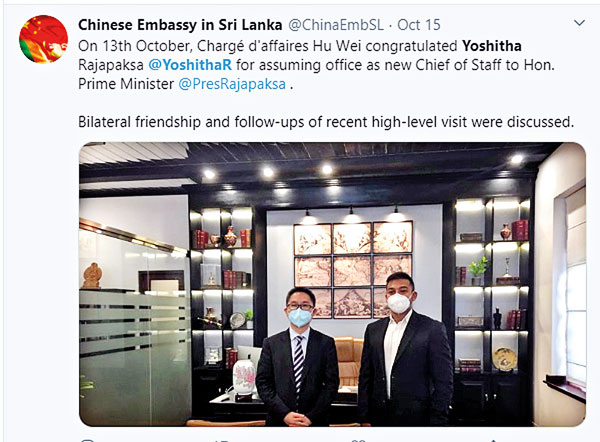Image resolution: width=600 pixels, height=442 pixels.
Task: Expand the tweet options chevron menu
Action: [580, 23]
